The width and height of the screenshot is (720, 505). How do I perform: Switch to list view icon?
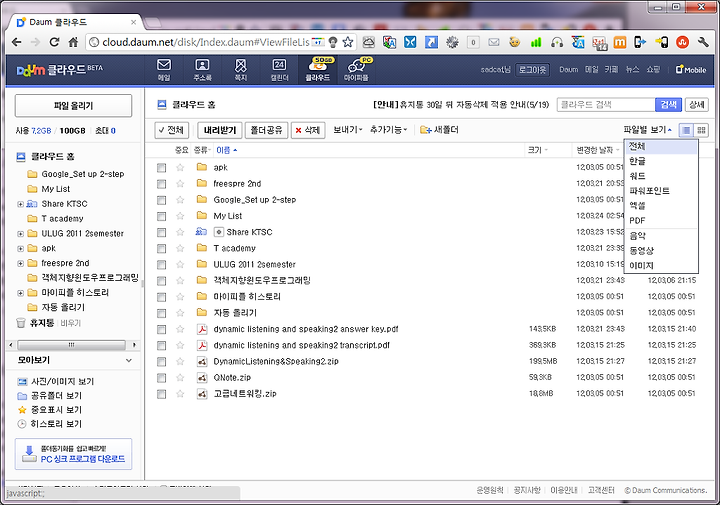pyautogui.click(x=686, y=130)
